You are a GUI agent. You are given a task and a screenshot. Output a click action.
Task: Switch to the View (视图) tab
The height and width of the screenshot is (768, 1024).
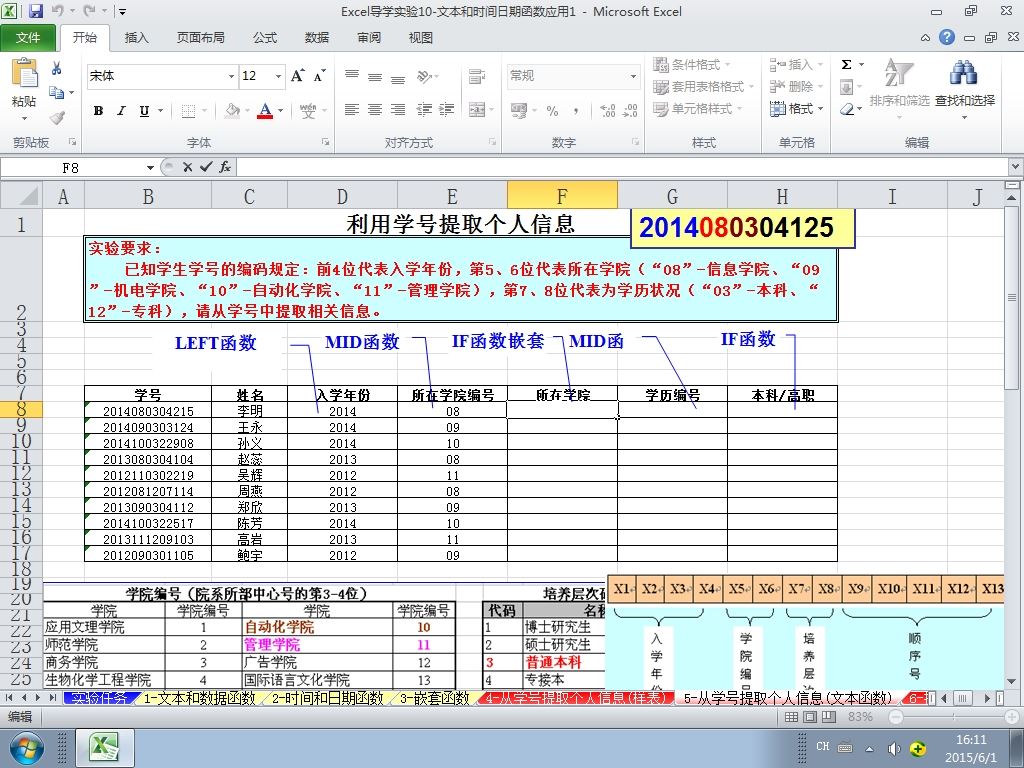(421, 38)
